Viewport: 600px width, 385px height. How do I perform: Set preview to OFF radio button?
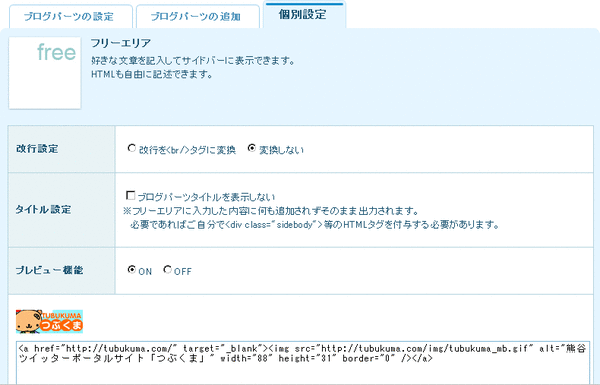[167, 270]
